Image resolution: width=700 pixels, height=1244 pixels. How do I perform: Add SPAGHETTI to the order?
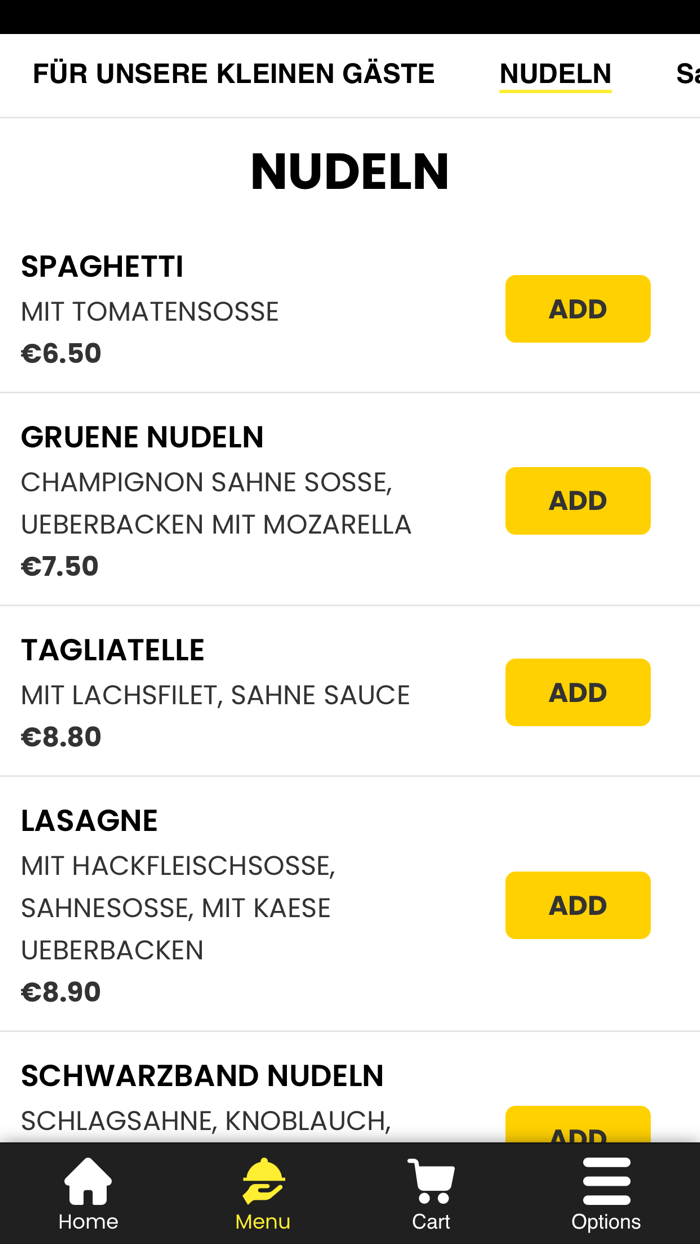[x=578, y=308]
